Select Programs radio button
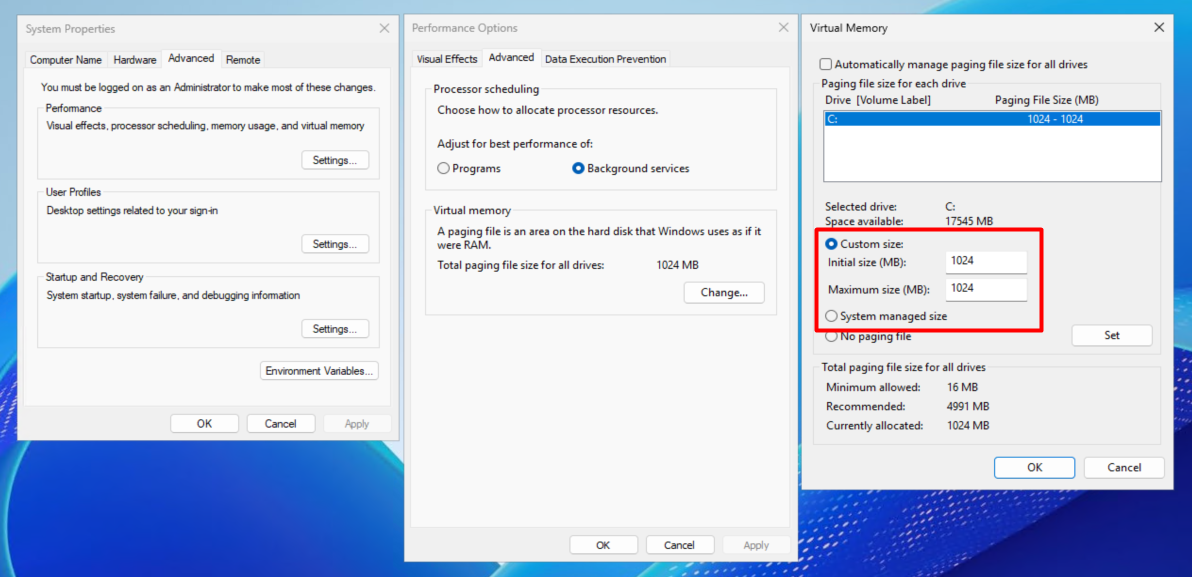This screenshot has width=1192, height=577. [x=469, y=169]
